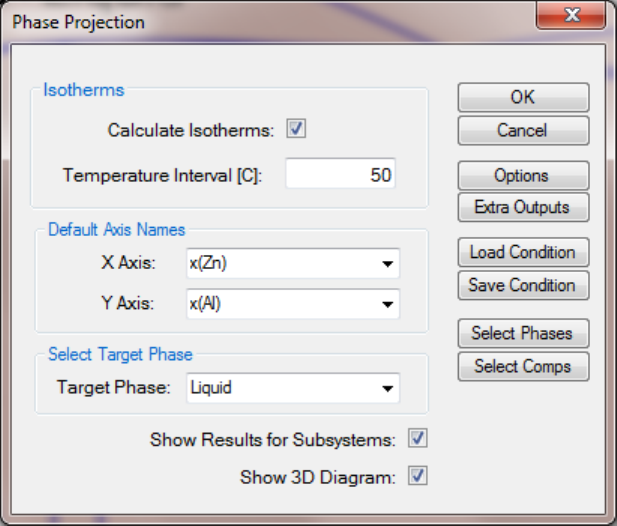Open the X Axis dropdown arrow
The image size is (617, 526).
tap(388, 263)
